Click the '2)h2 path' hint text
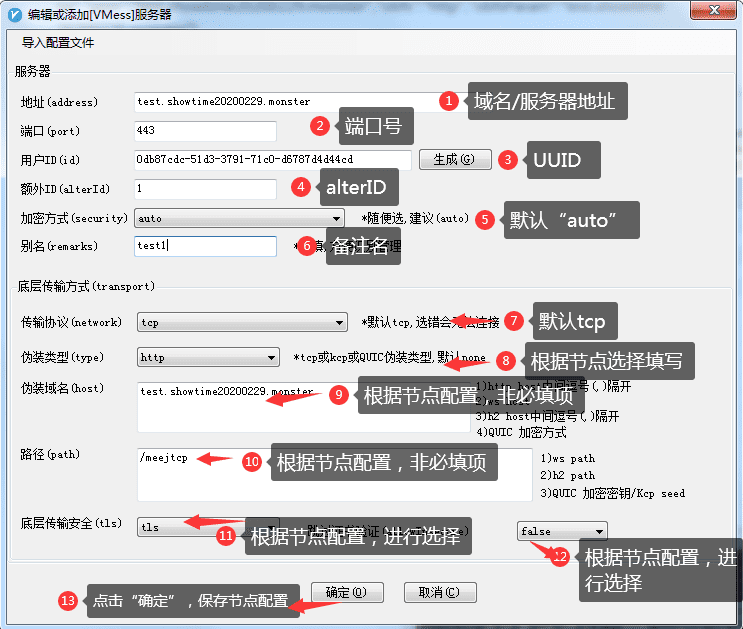Image resolution: width=743 pixels, height=629 pixels. (x=568, y=475)
